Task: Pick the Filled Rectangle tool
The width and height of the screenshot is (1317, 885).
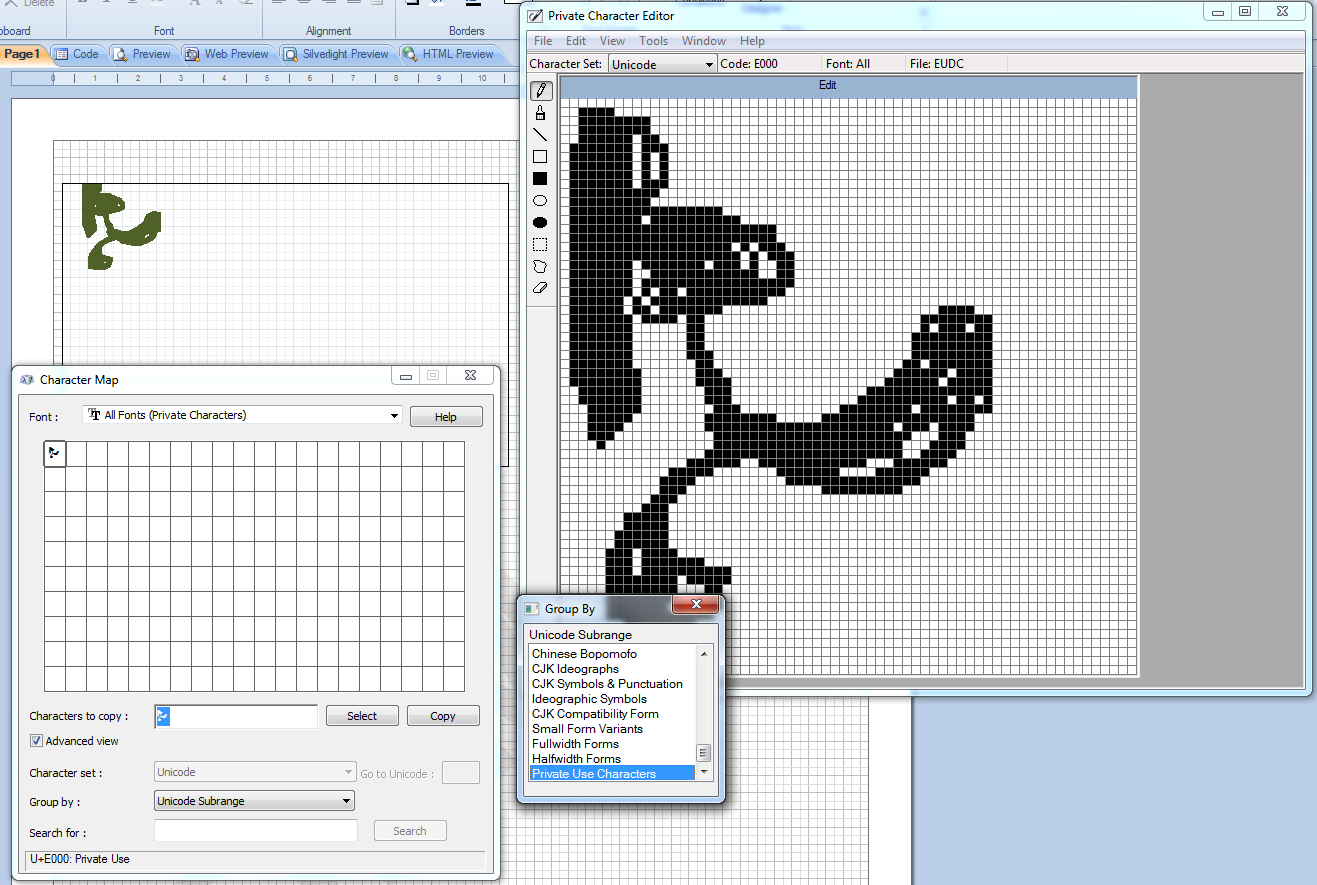Action: 540,179
